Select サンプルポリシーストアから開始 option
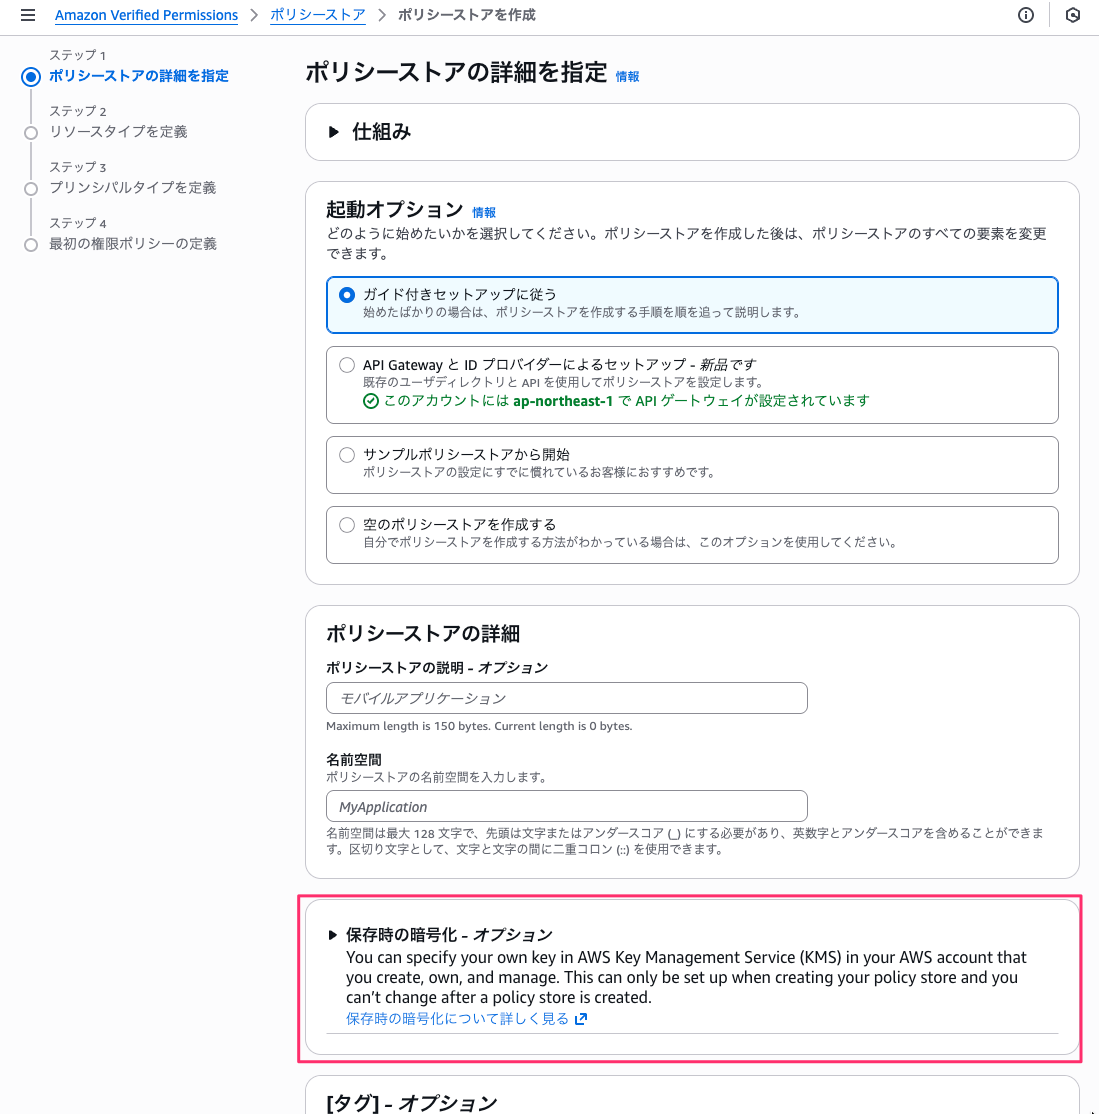This screenshot has height=1114, width=1099. tap(347, 454)
